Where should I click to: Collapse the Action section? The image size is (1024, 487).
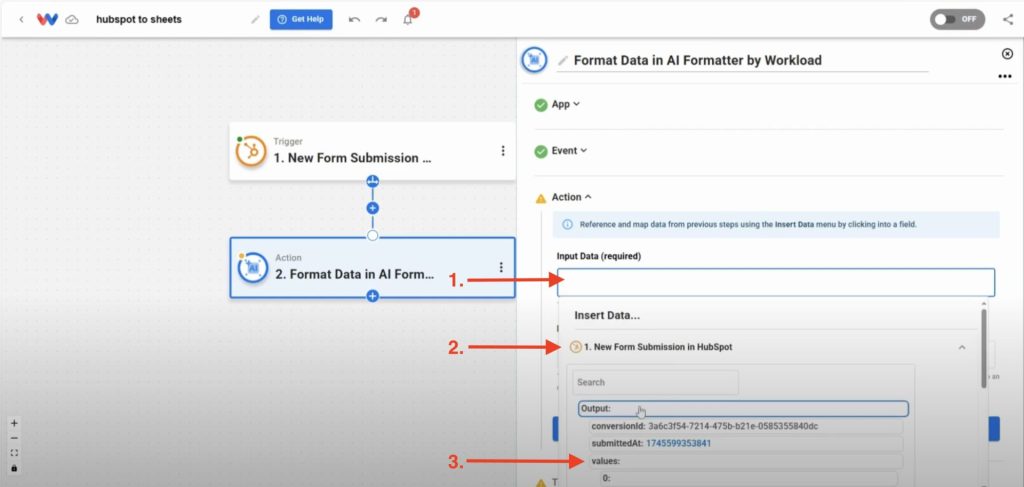[572, 197]
